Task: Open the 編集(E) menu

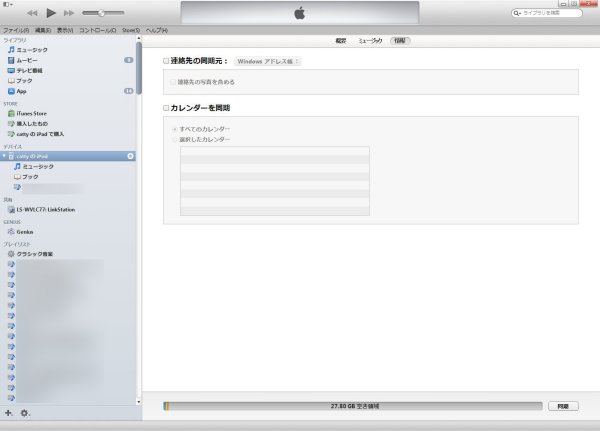Action: [x=43, y=30]
